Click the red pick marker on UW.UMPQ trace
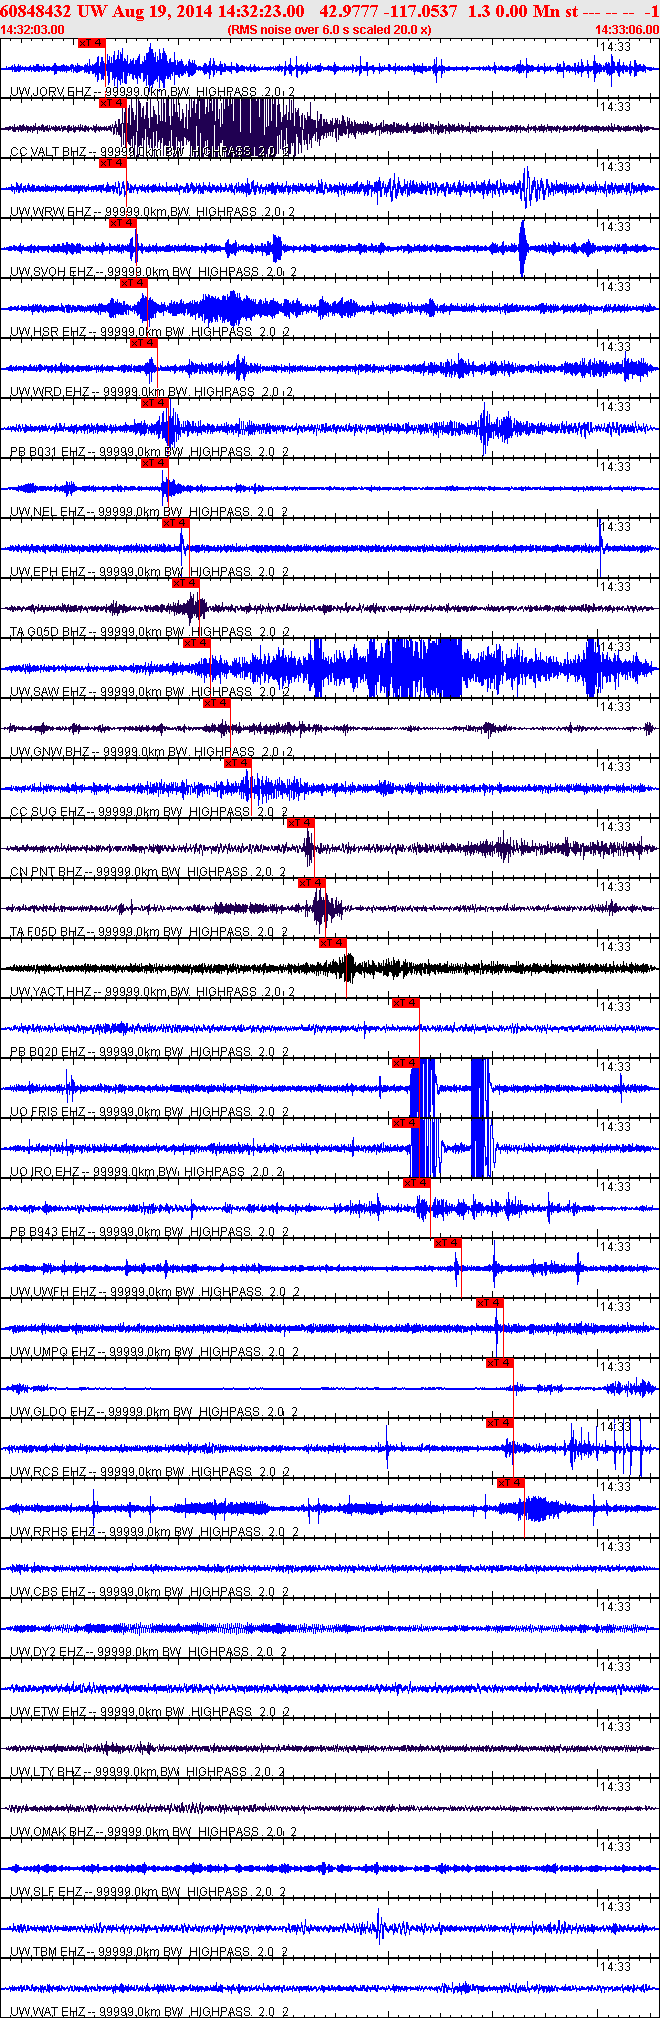Screen dimensions: 660x2018 tap(490, 1303)
